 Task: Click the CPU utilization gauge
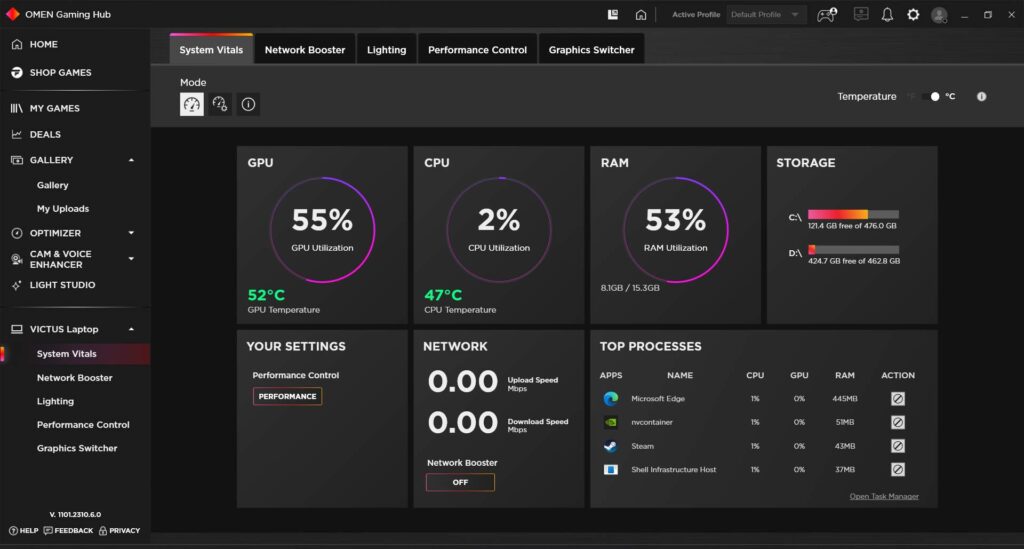tap(499, 230)
